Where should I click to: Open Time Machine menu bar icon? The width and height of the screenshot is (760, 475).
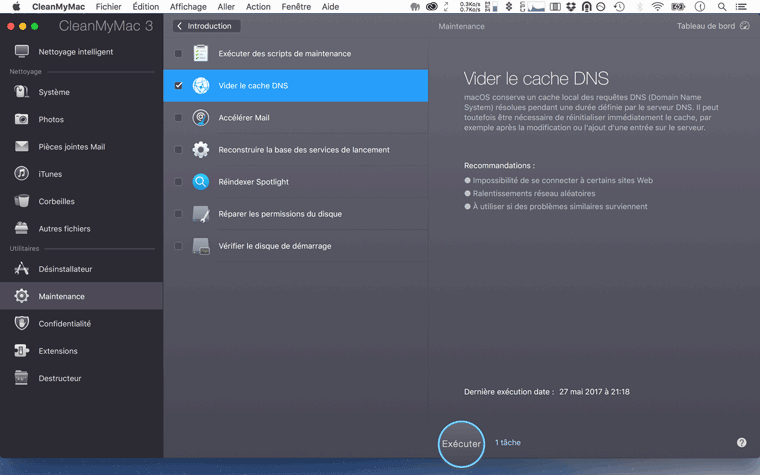click(x=619, y=7)
